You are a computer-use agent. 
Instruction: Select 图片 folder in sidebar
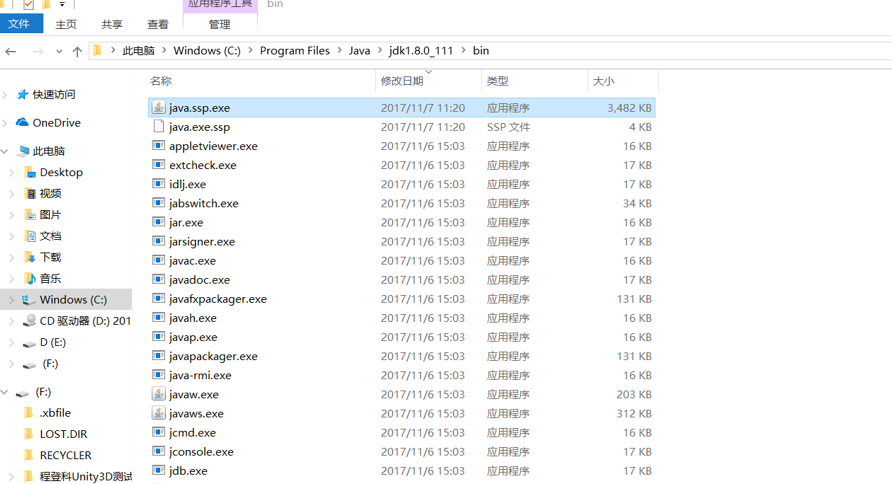pyautogui.click(x=50, y=214)
